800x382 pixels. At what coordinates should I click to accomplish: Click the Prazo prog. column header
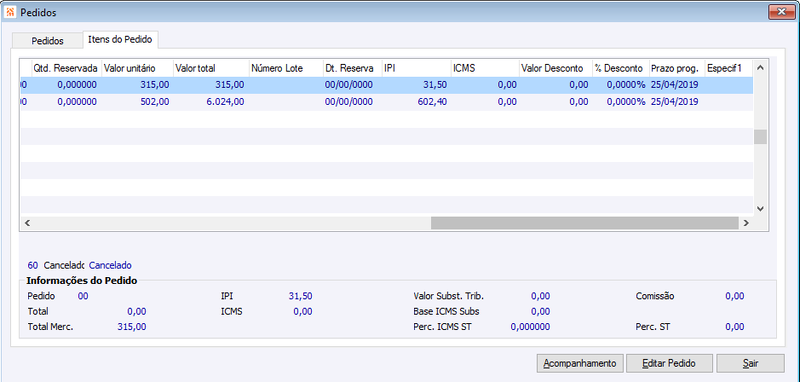click(x=676, y=68)
